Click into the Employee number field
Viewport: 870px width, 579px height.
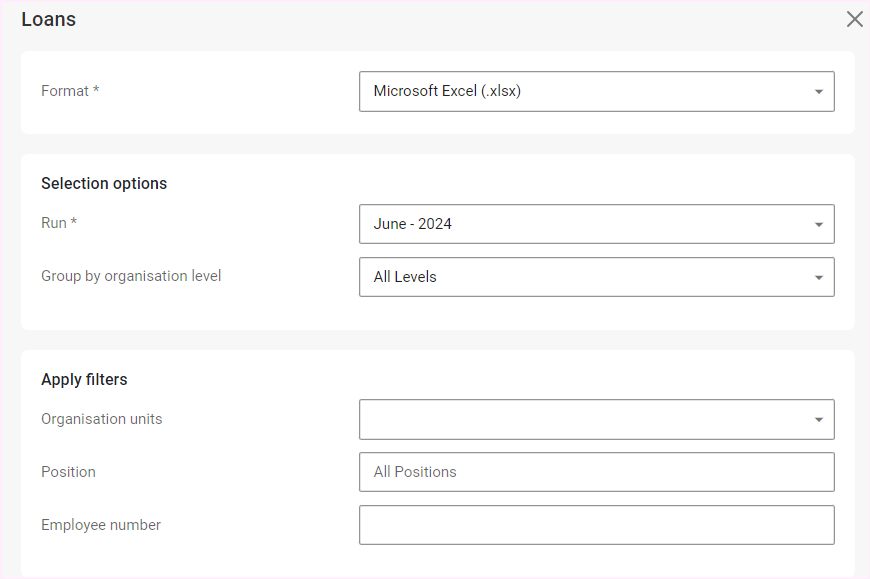(x=596, y=525)
